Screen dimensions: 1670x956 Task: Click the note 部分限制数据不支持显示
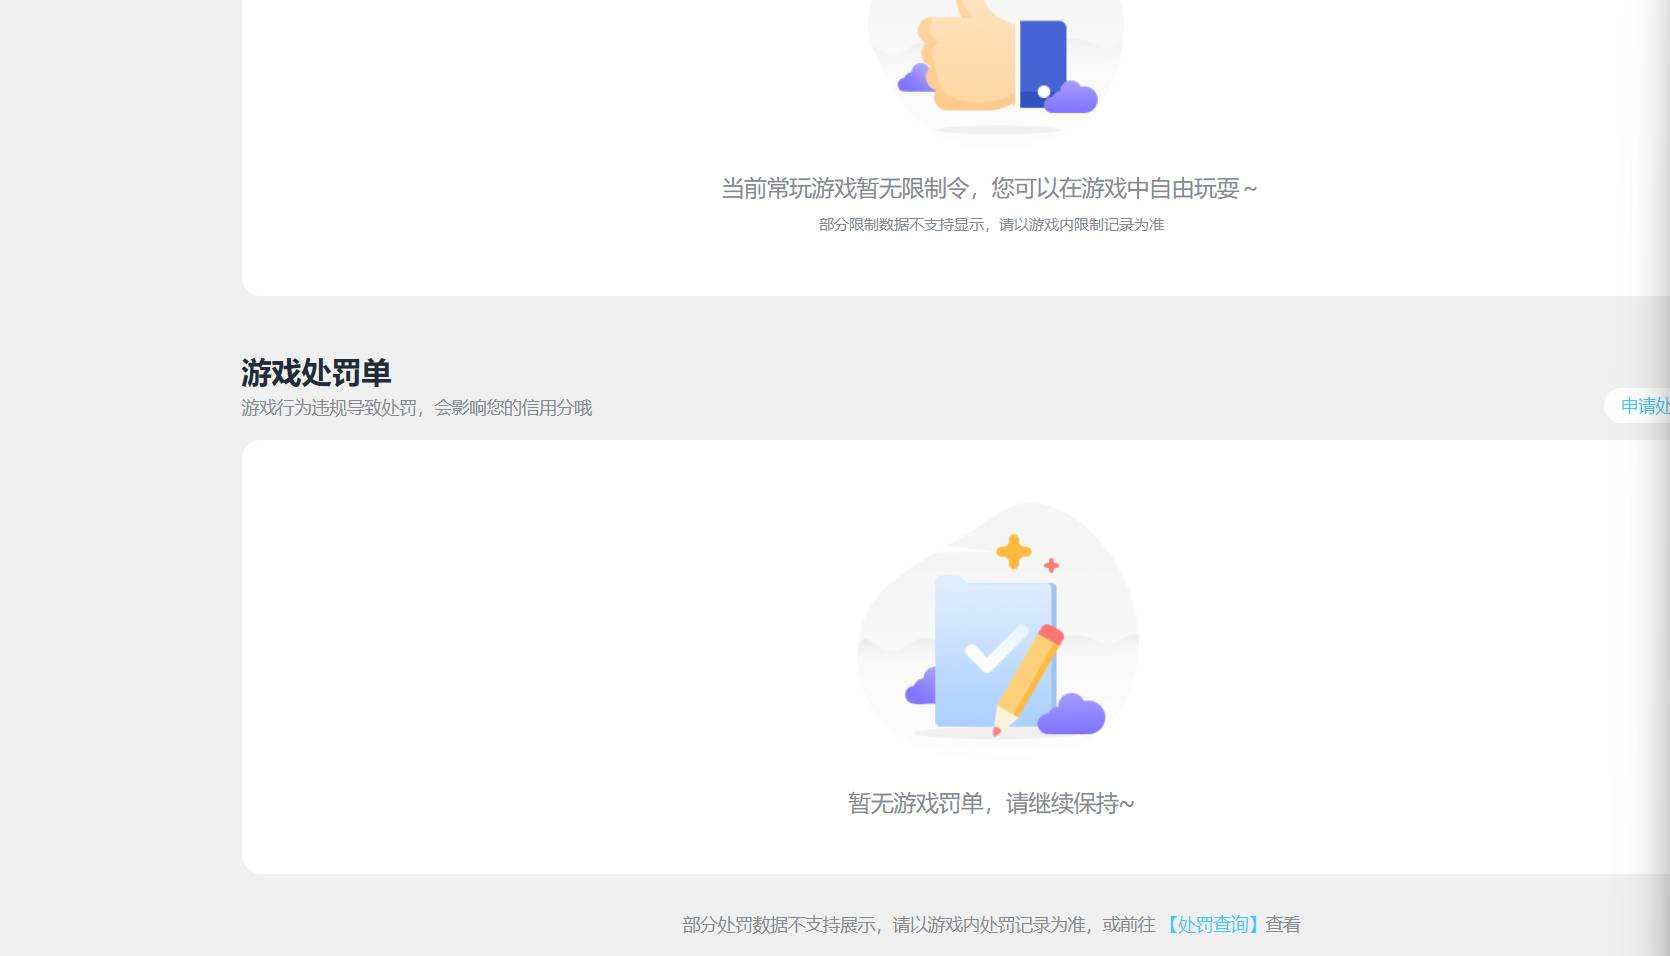pyautogui.click(x=901, y=225)
